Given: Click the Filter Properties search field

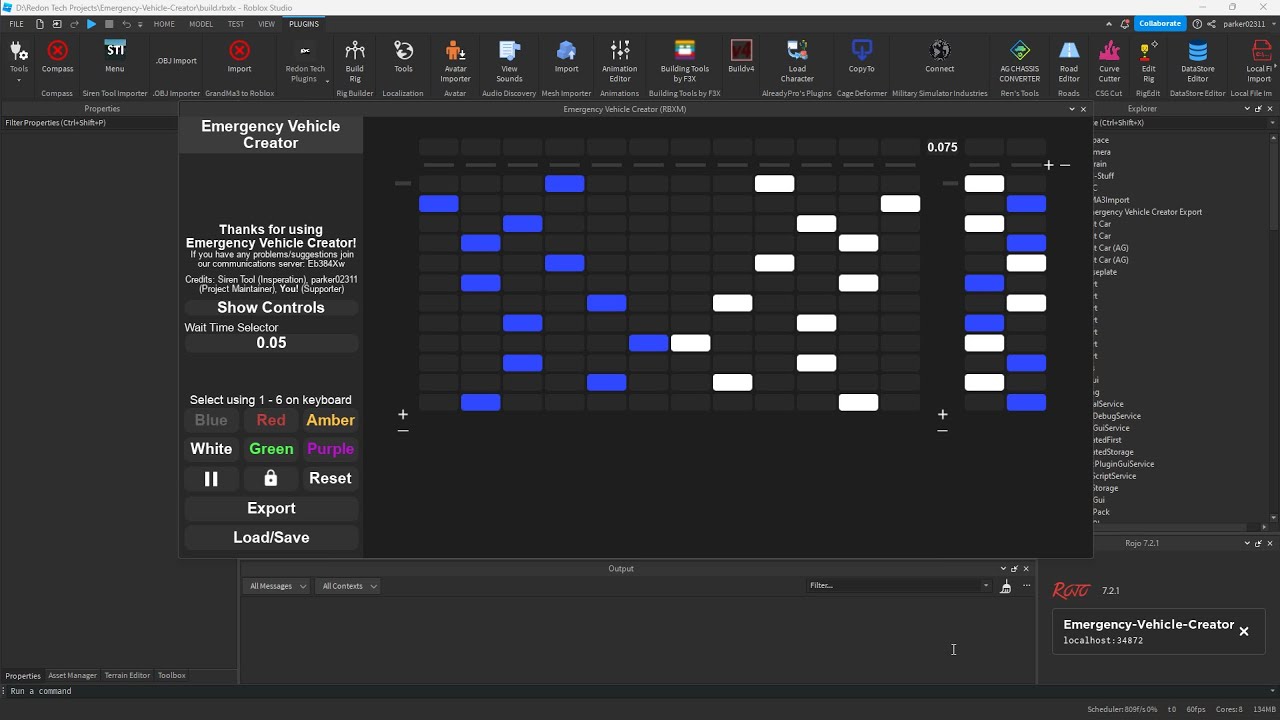Looking at the screenshot, I should point(90,123).
